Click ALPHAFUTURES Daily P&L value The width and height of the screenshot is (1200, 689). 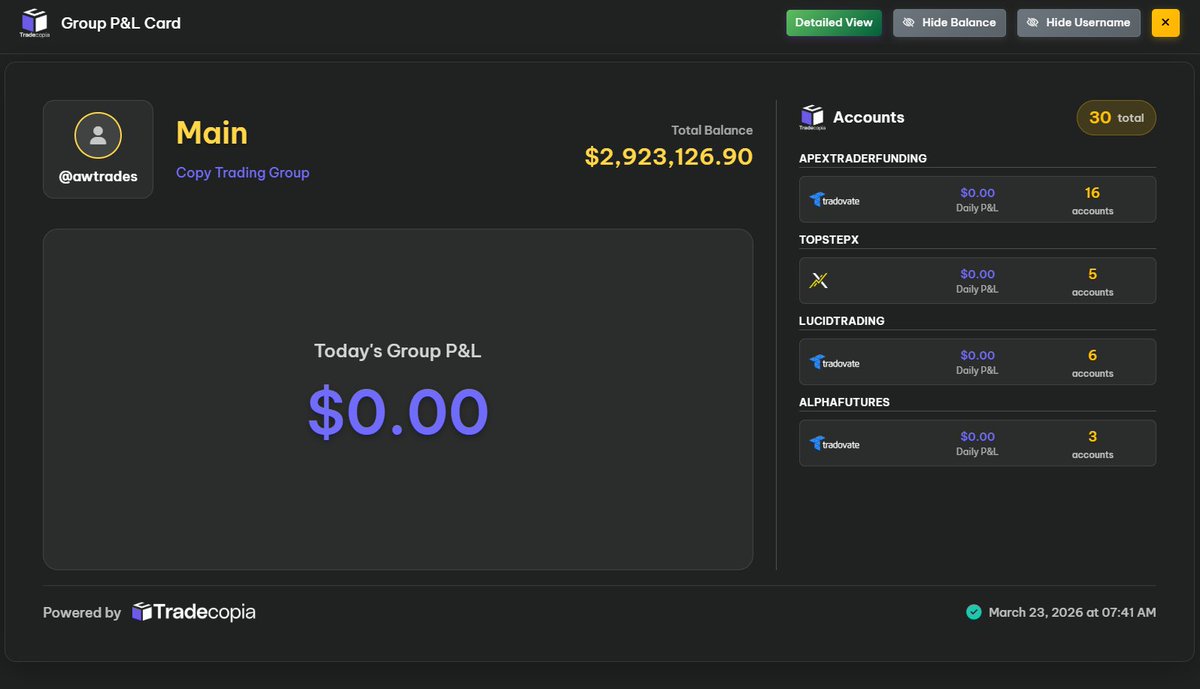coord(977,436)
